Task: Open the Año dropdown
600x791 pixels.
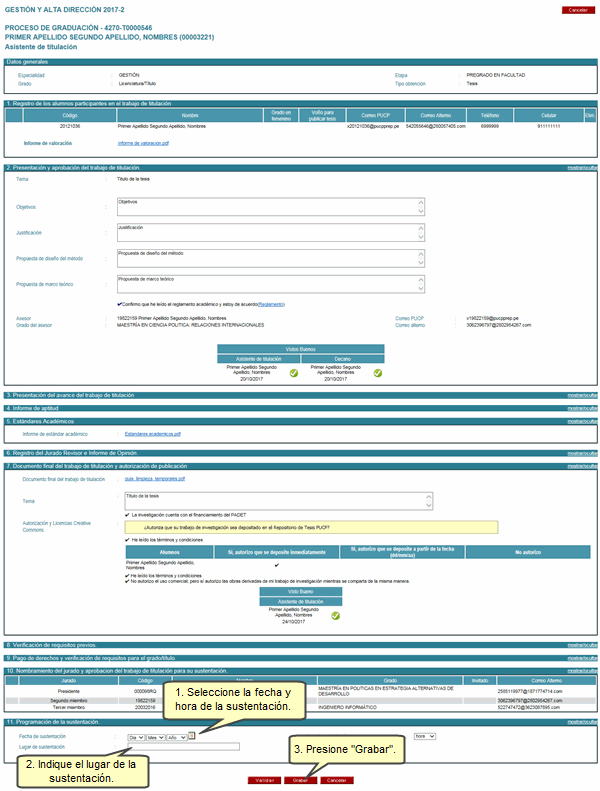Action: 177,738
